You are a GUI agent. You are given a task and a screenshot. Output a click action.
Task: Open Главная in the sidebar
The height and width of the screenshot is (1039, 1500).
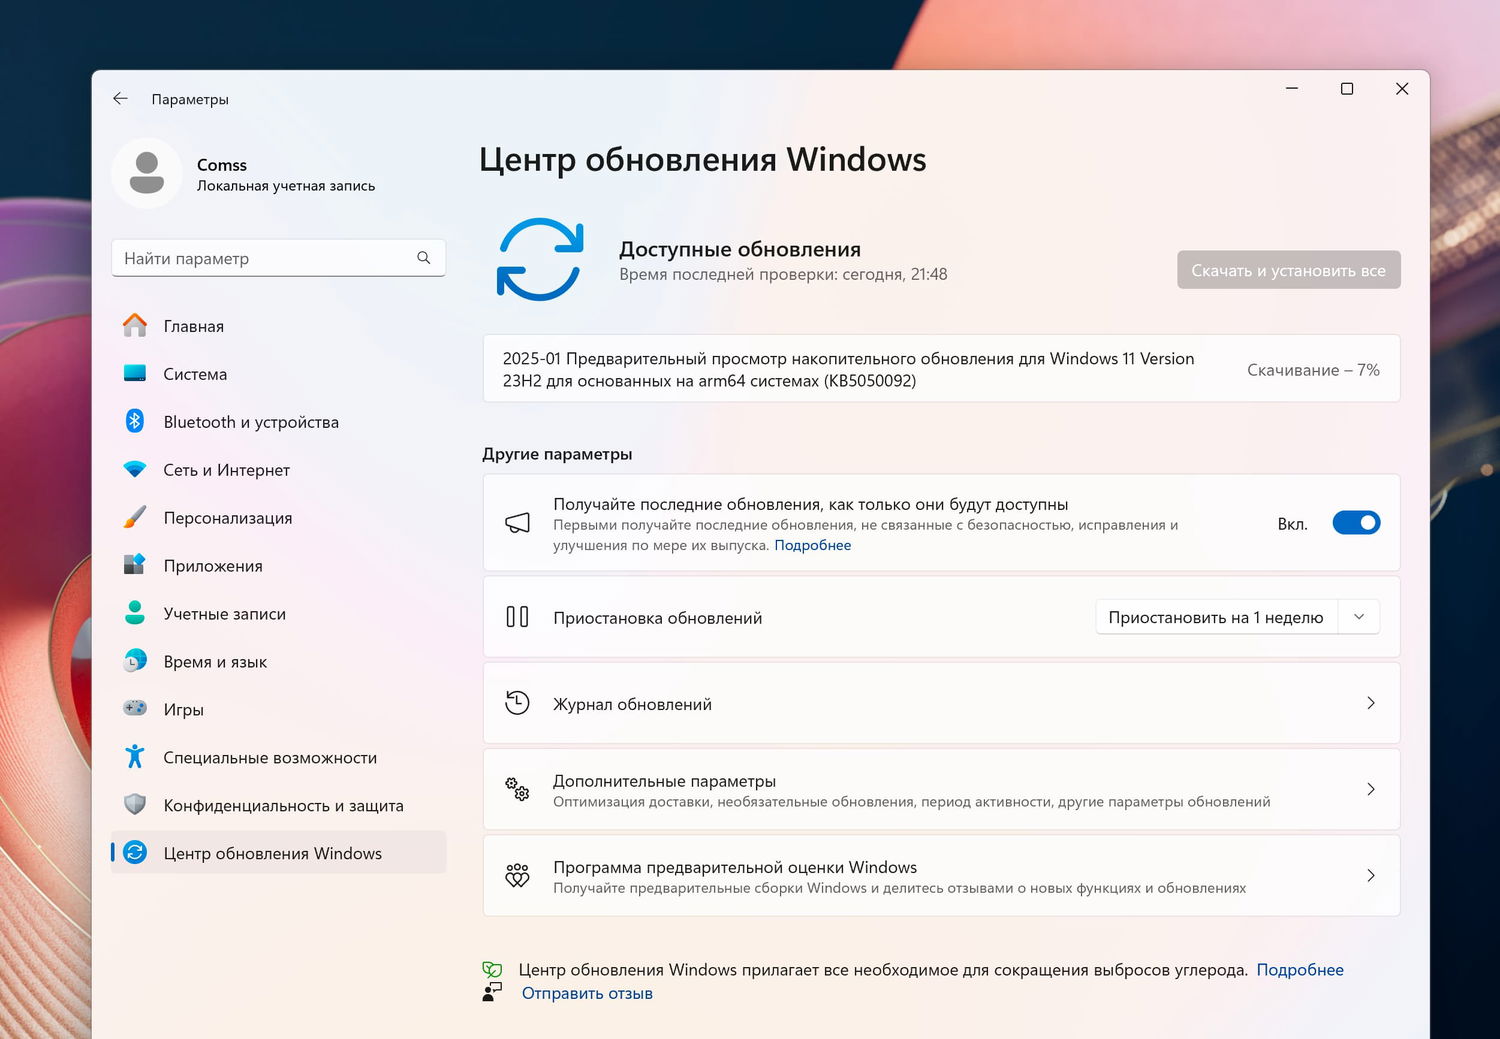[x=278, y=326]
